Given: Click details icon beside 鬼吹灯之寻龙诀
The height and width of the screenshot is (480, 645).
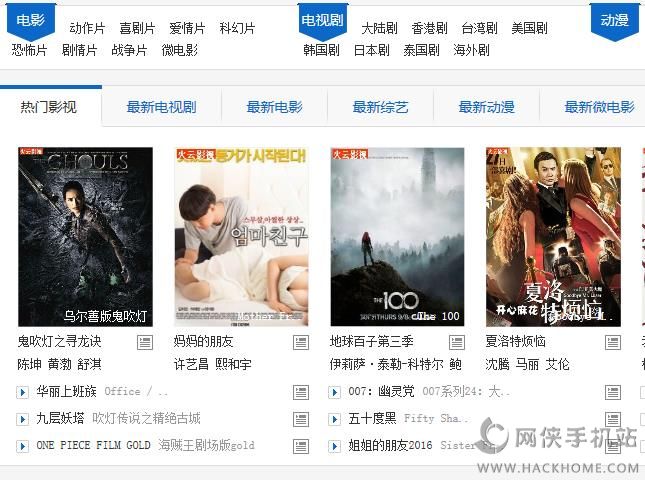Looking at the screenshot, I should point(145,342).
